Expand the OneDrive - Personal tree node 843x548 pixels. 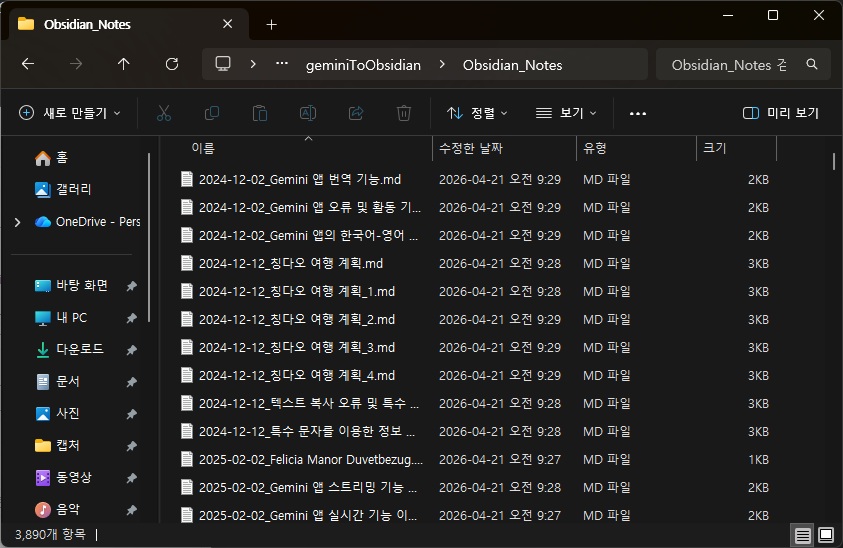click(17, 222)
